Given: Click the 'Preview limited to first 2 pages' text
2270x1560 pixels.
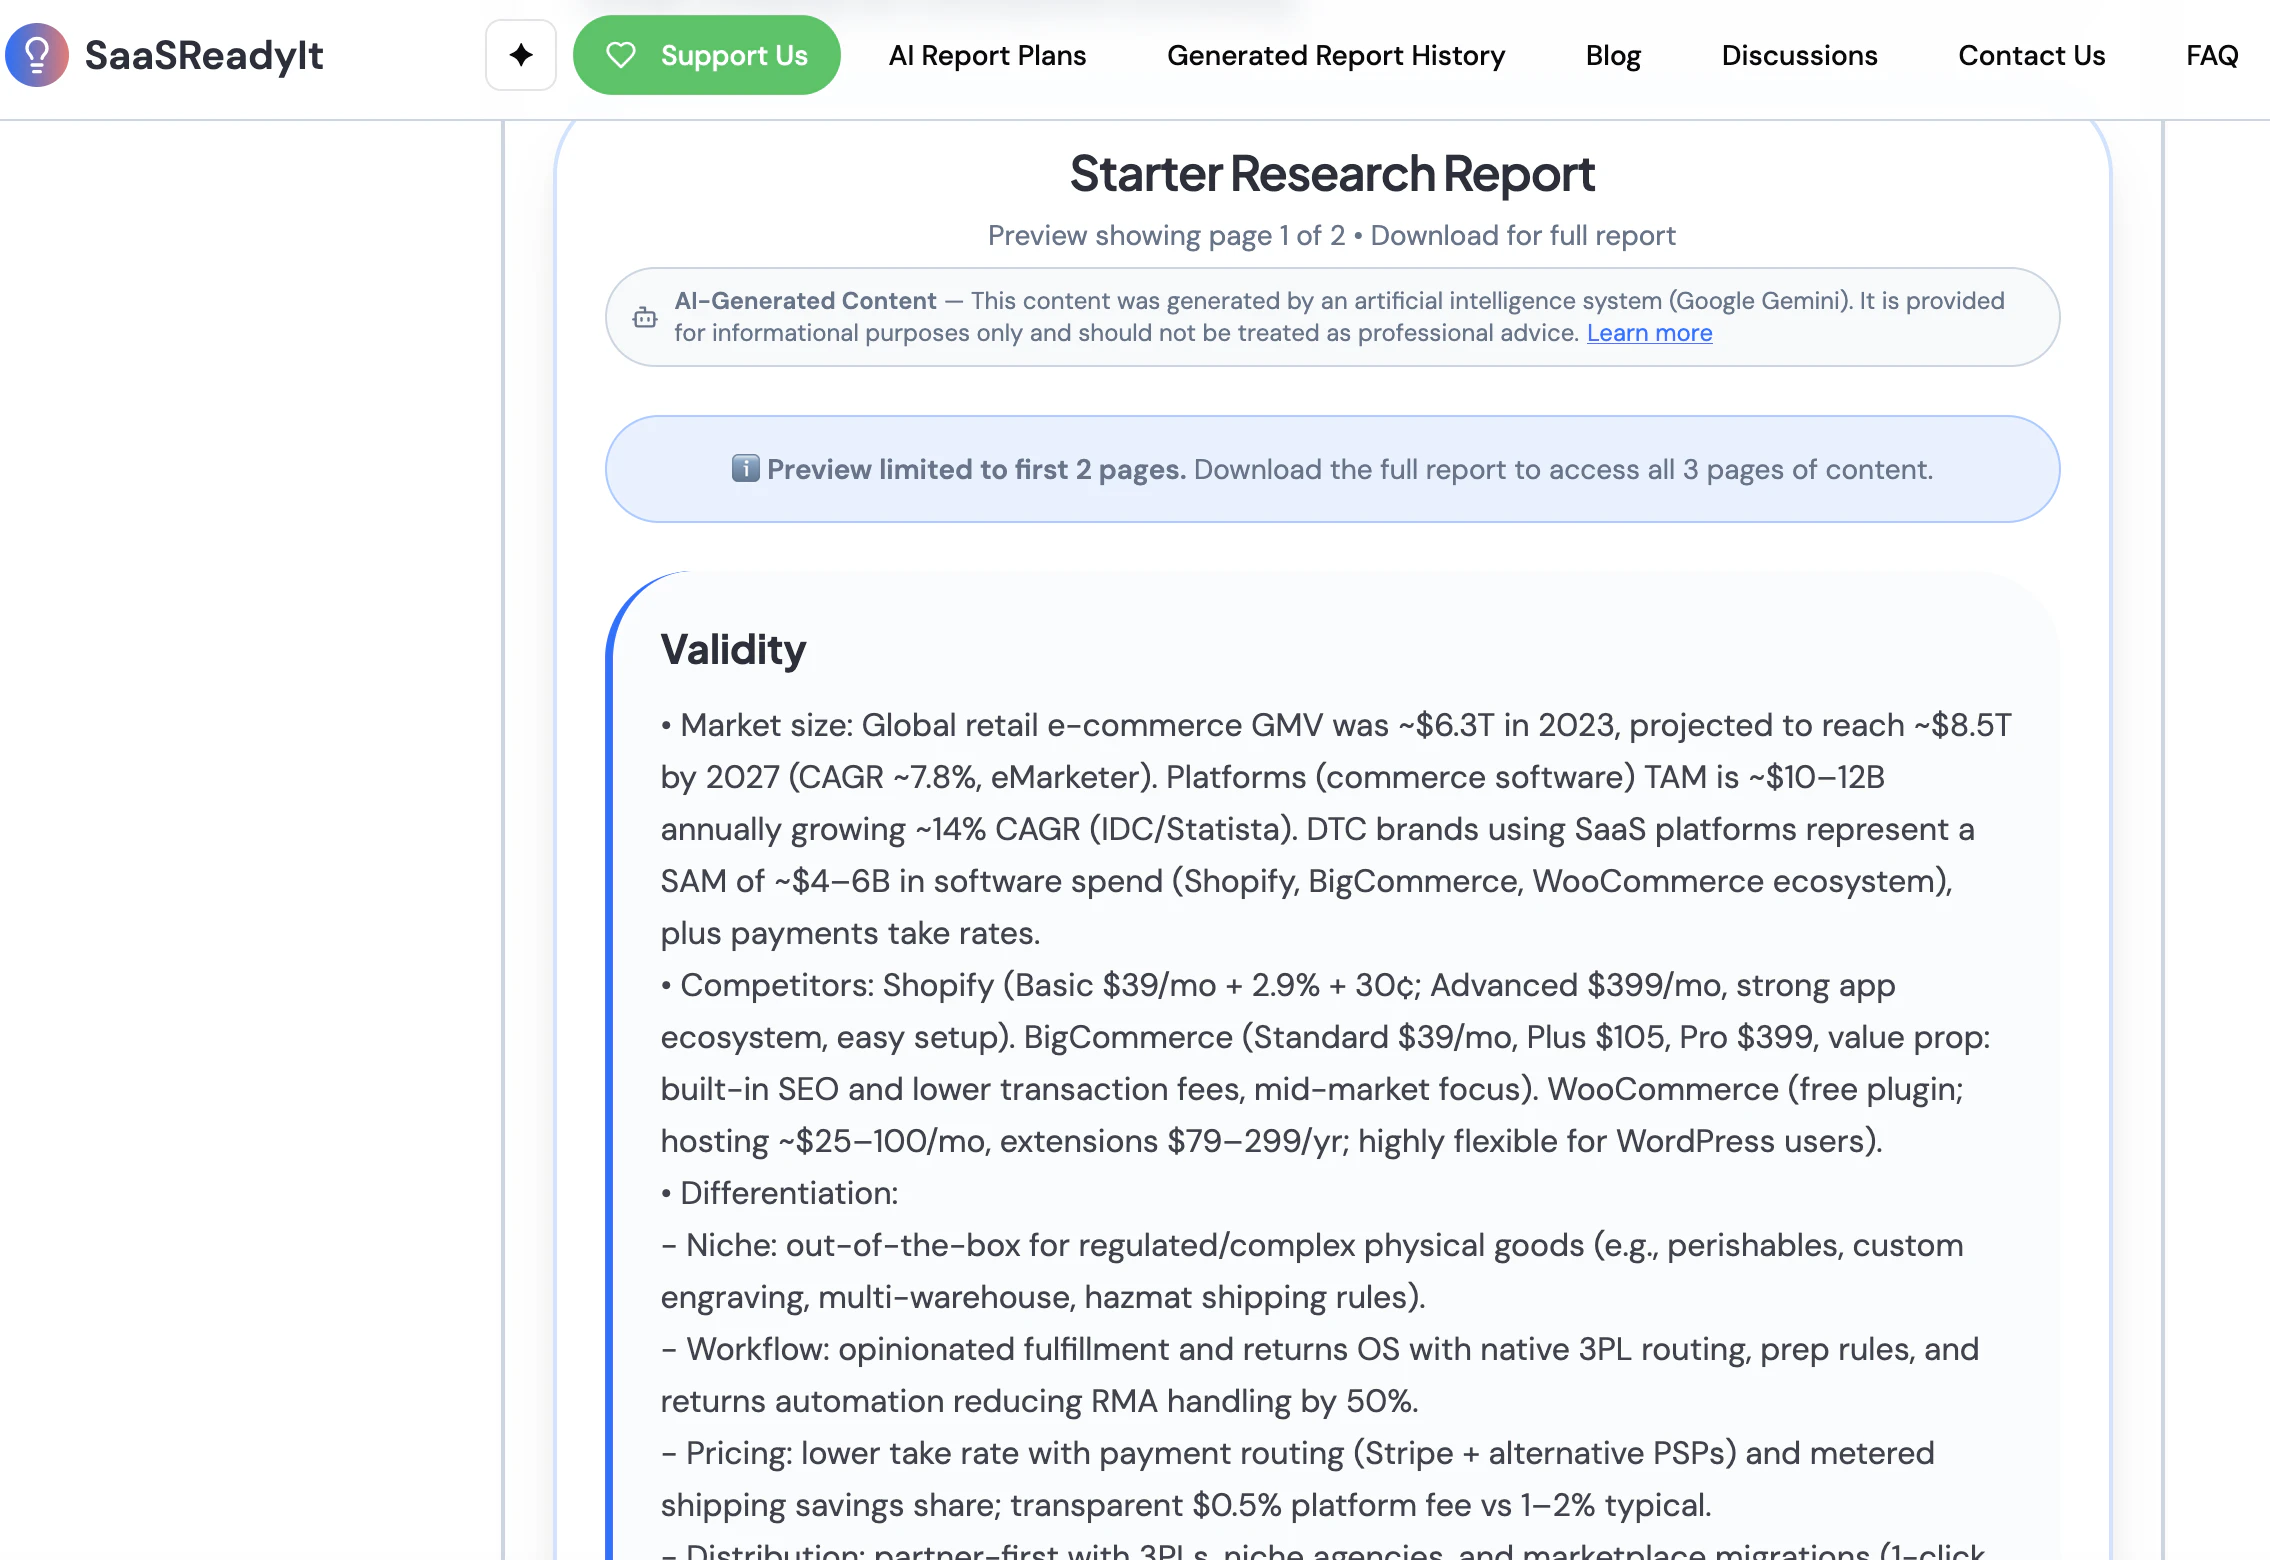Looking at the screenshot, I should [976, 469].
